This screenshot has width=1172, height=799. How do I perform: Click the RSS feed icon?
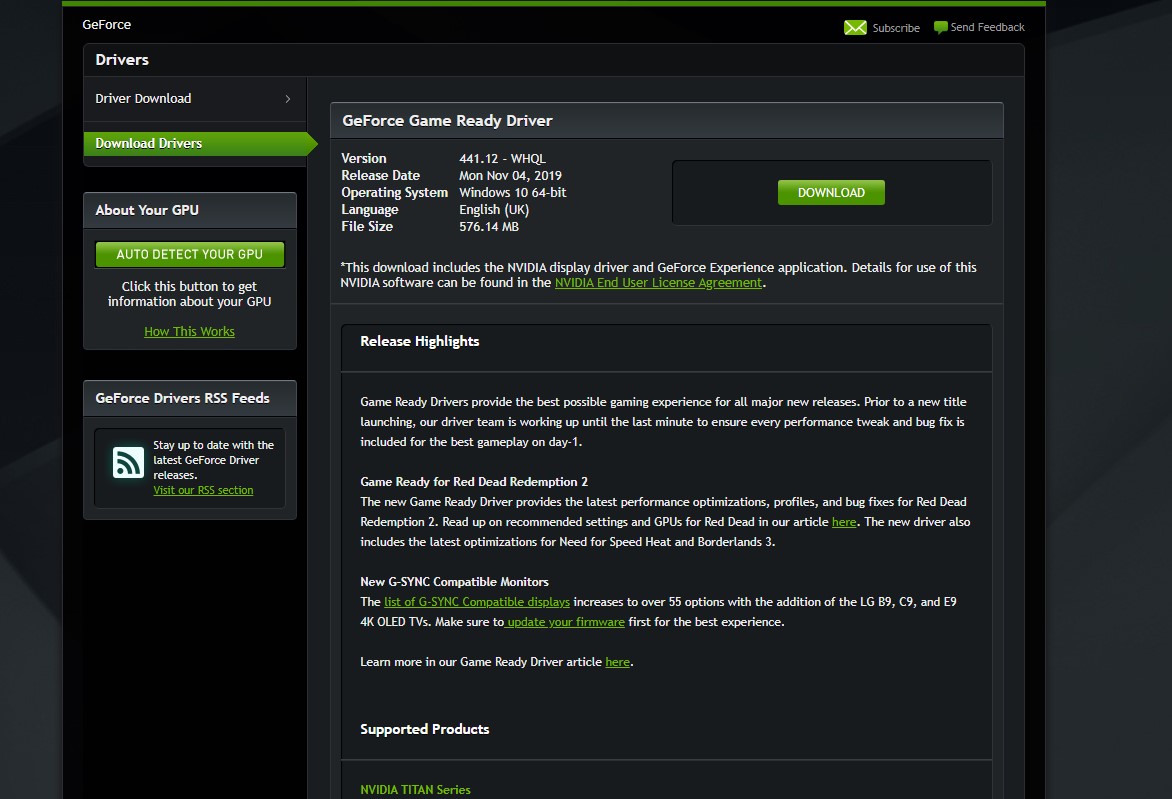coord(128,462)
